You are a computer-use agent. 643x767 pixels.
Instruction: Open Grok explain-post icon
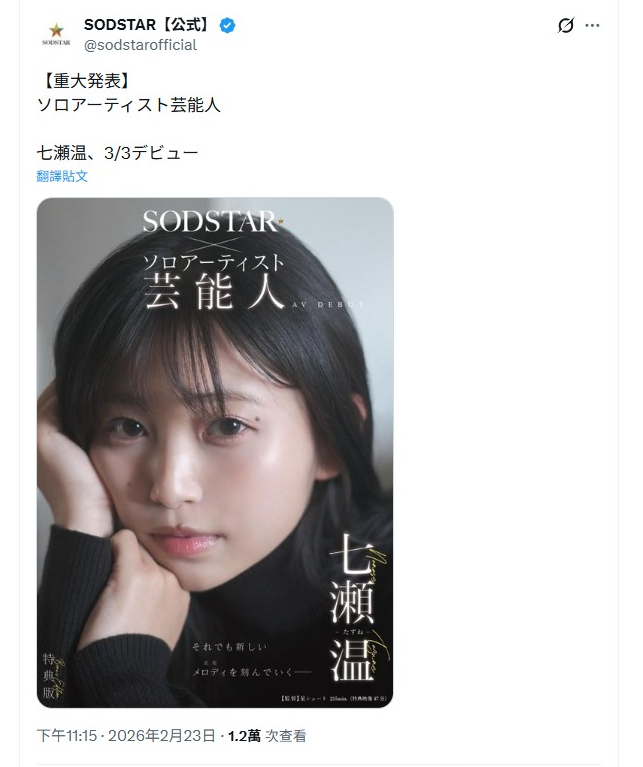565,25
